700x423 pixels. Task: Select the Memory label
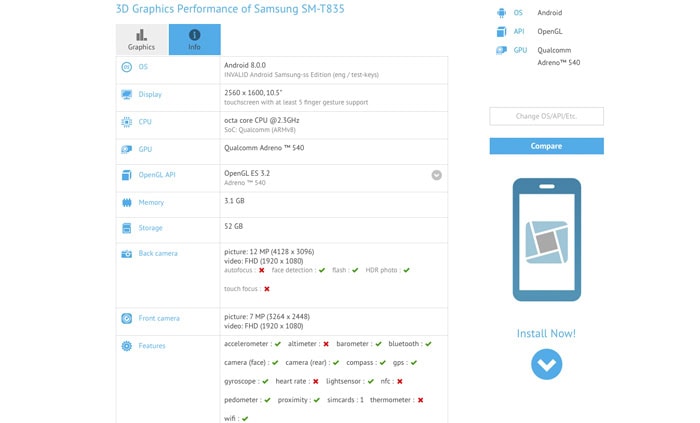click(x=151, y=203)
